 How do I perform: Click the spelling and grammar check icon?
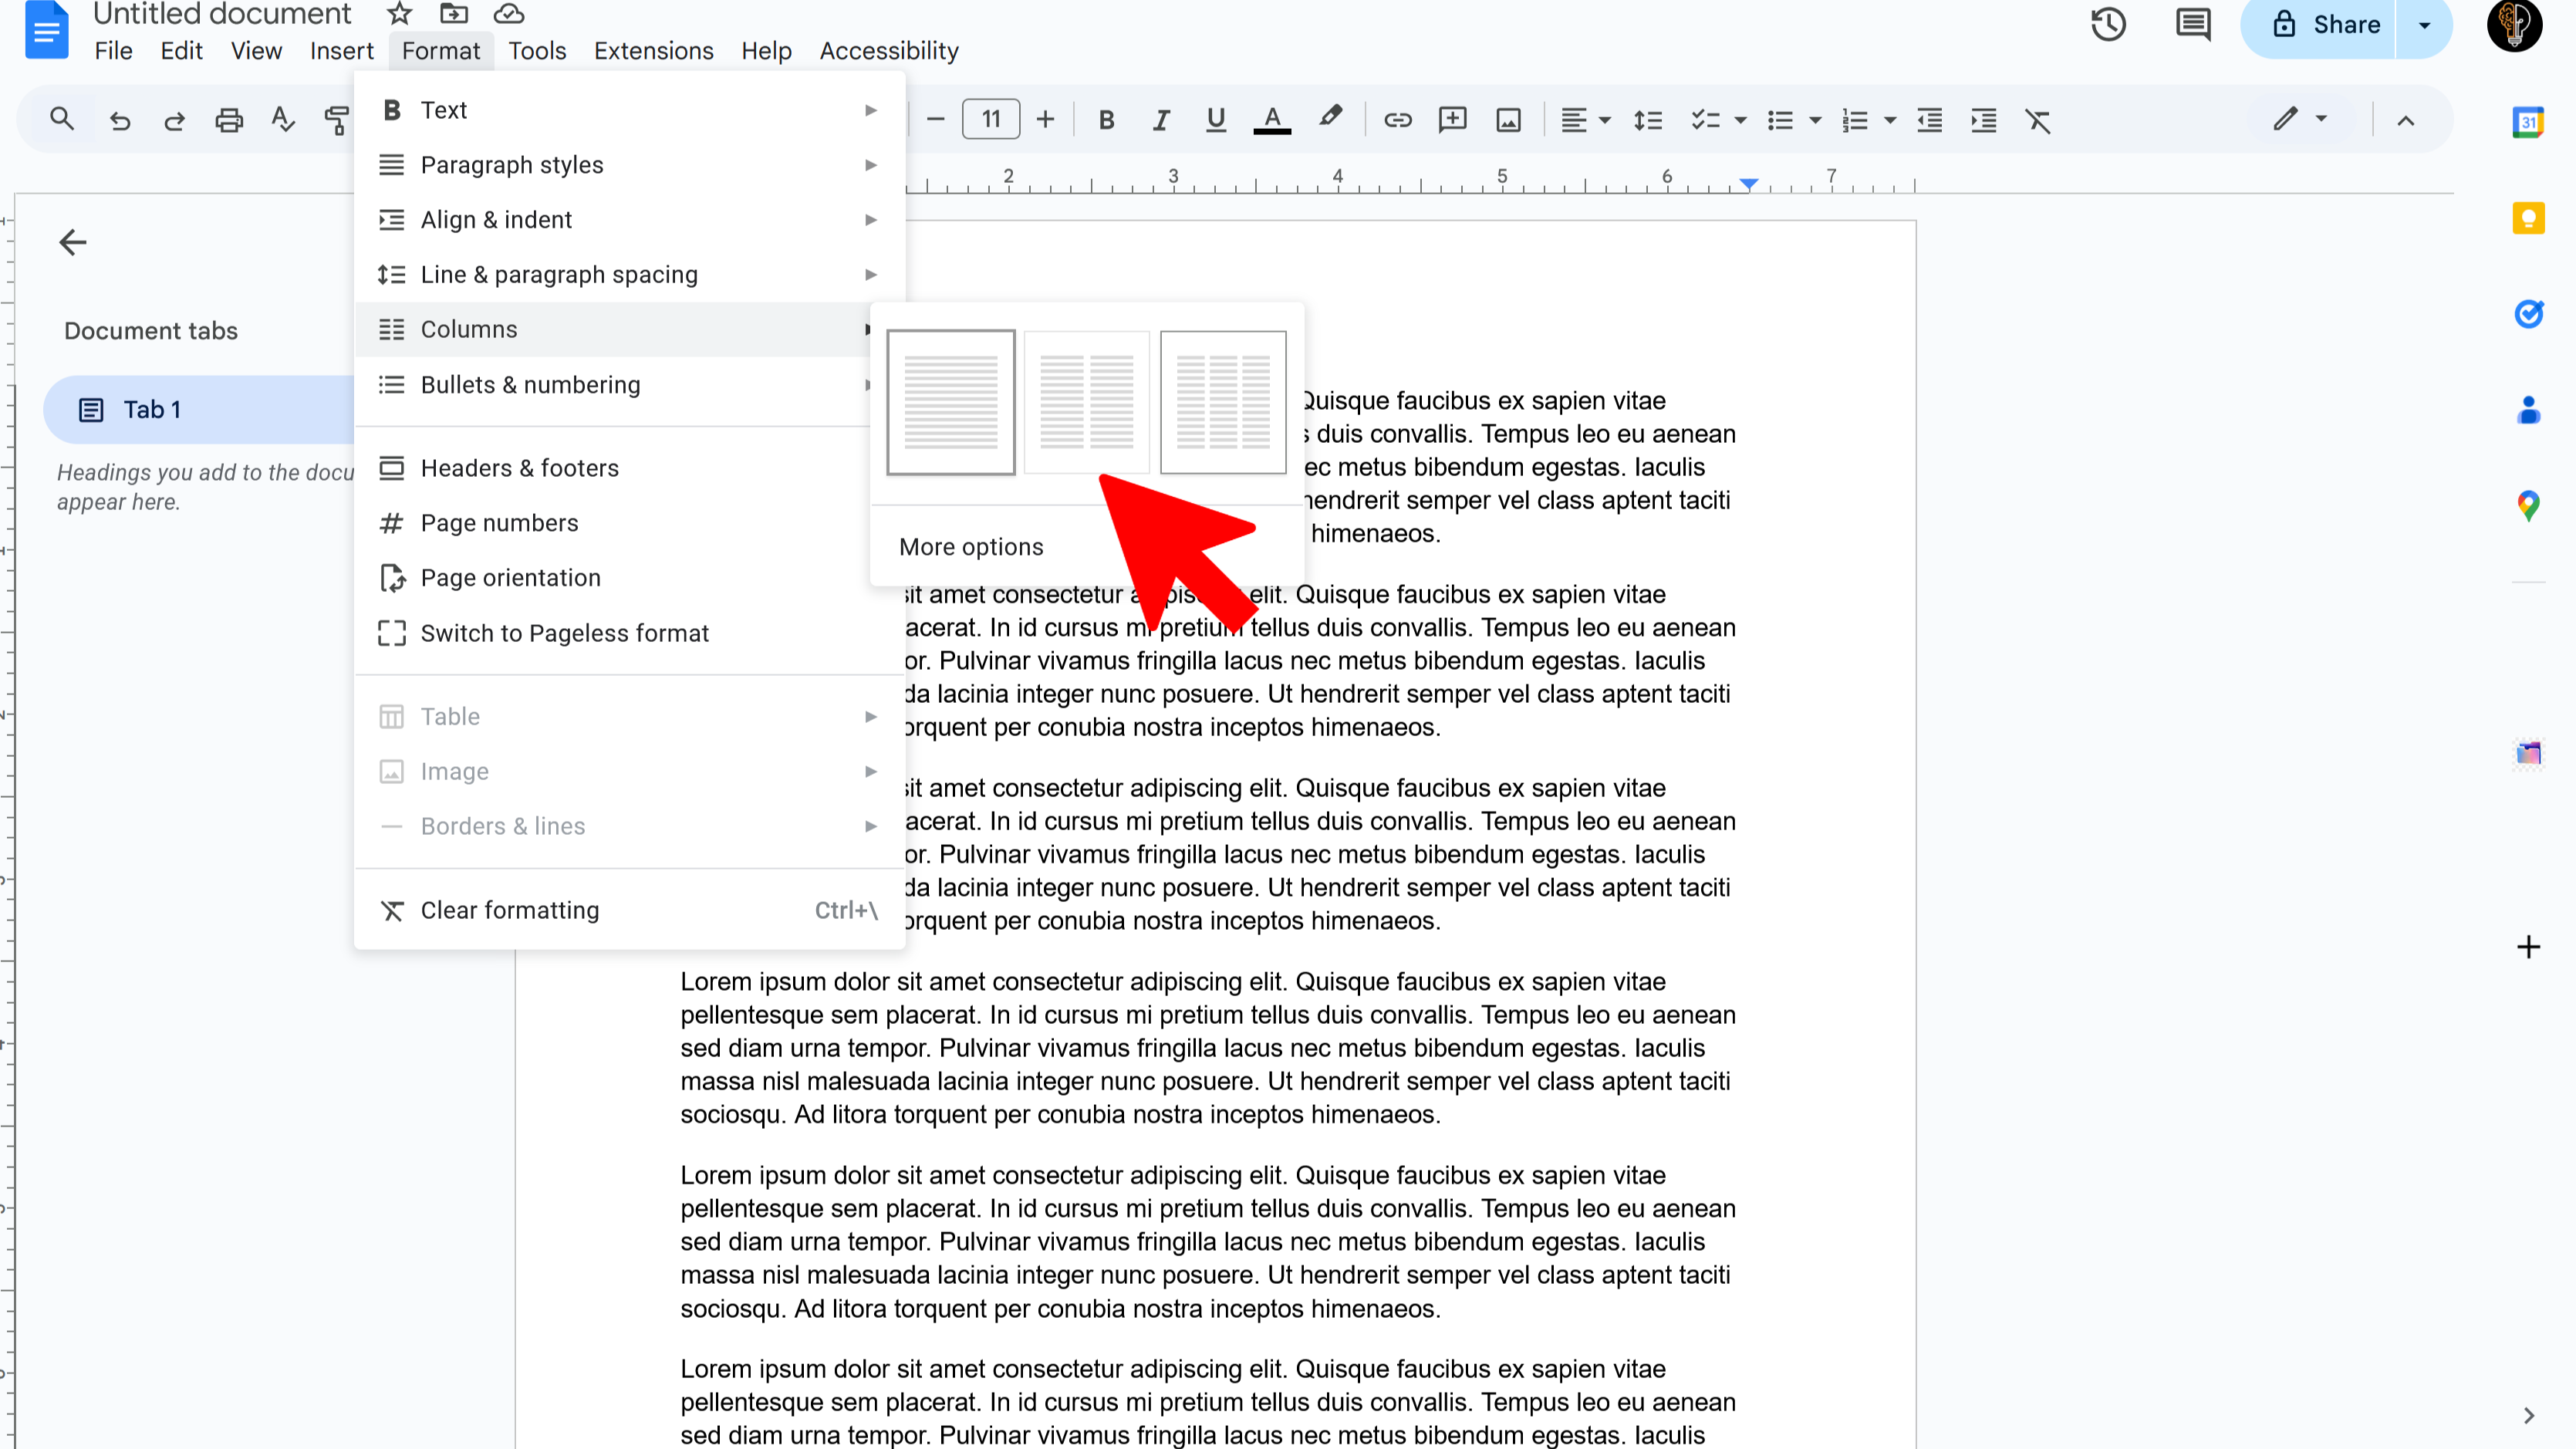(x=283, y=120)
